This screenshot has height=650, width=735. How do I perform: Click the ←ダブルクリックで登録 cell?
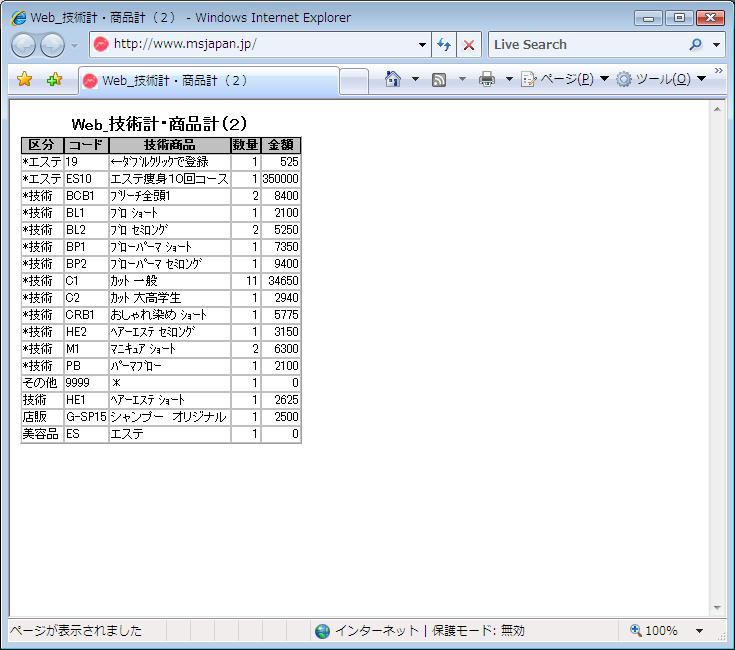[x=170, y=162]
